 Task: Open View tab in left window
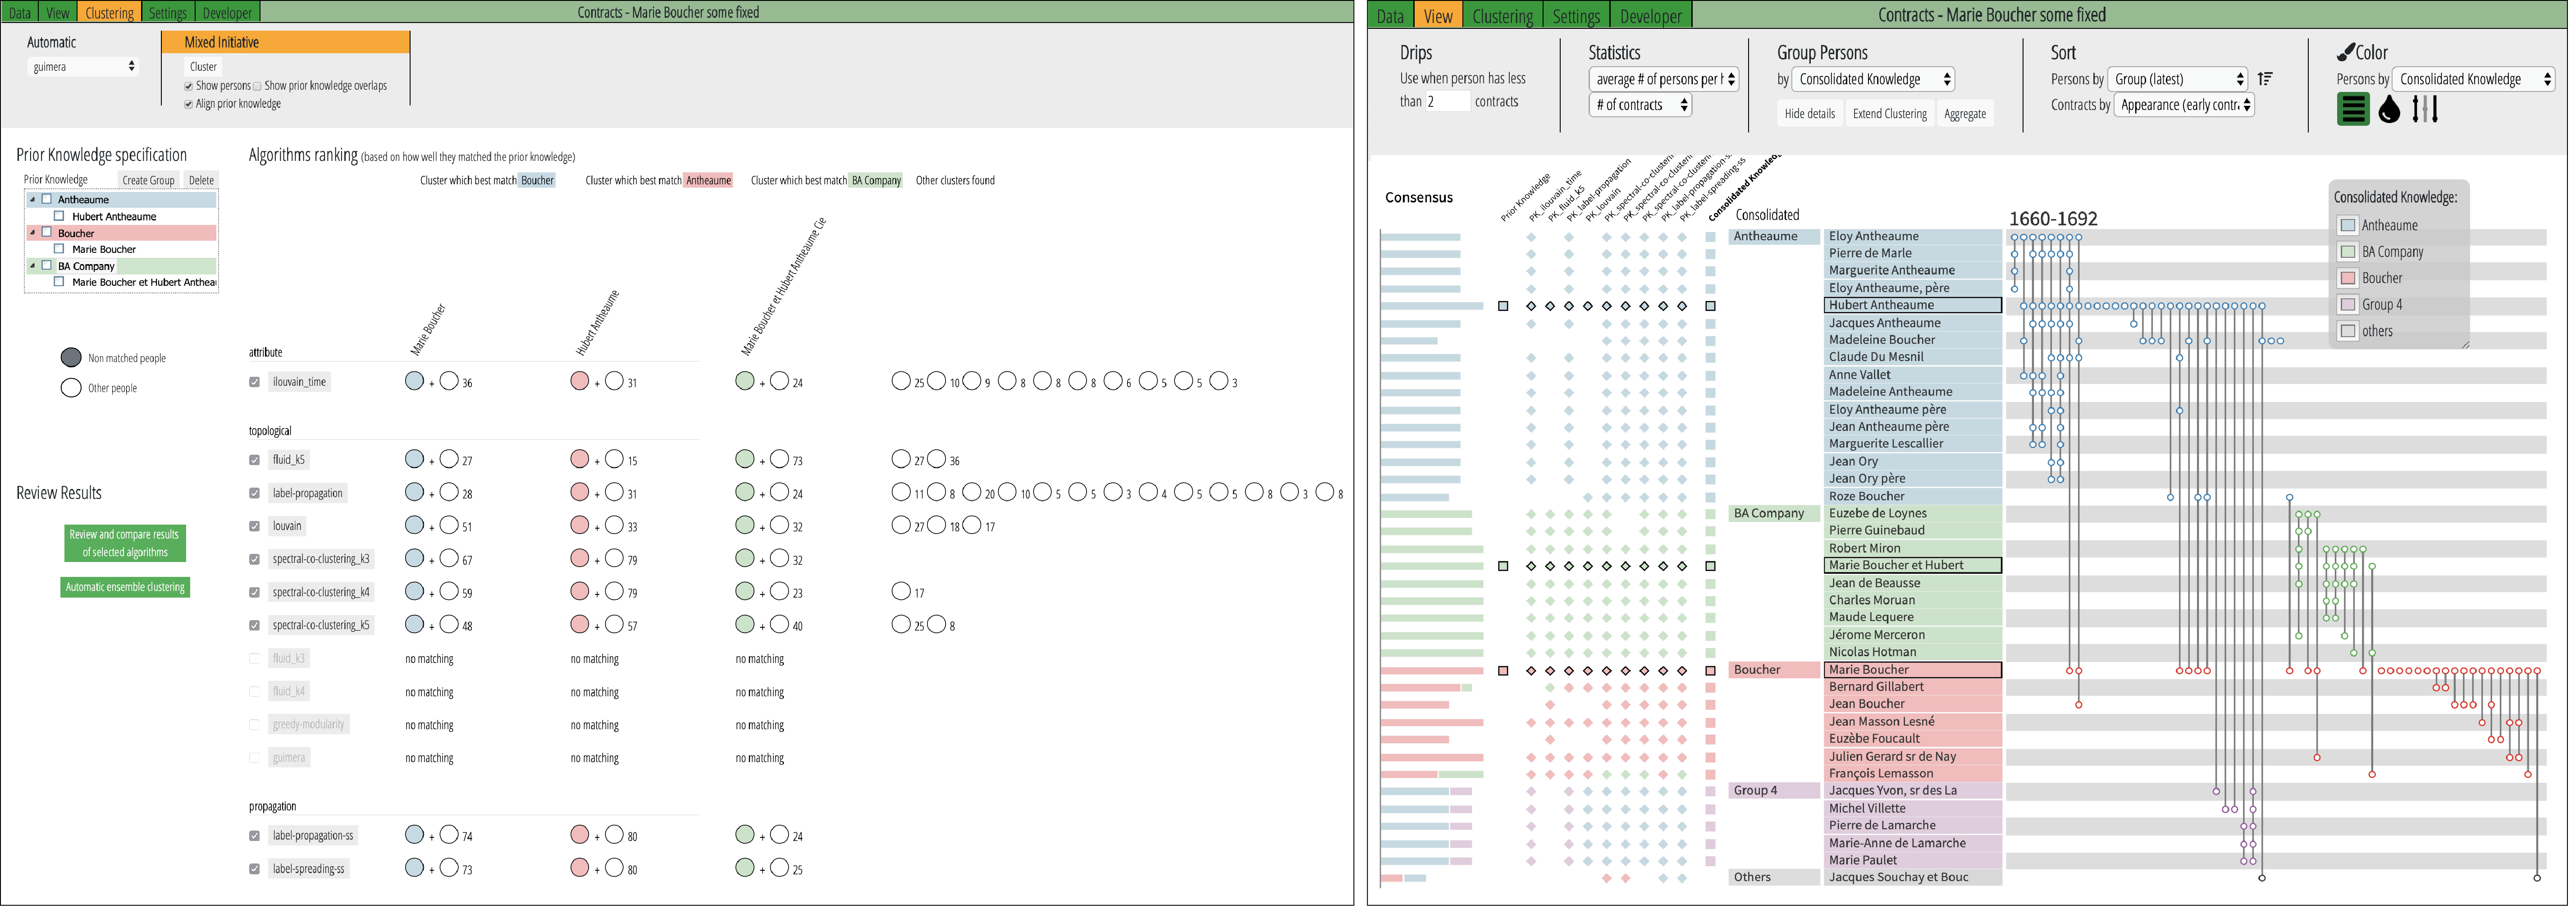58,13
